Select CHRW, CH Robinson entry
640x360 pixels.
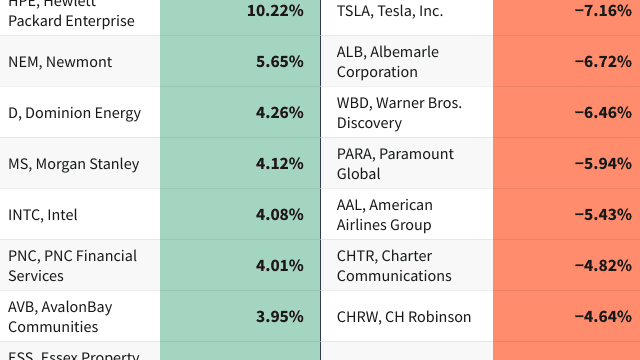pyautogui.click(x=404, y=317)
